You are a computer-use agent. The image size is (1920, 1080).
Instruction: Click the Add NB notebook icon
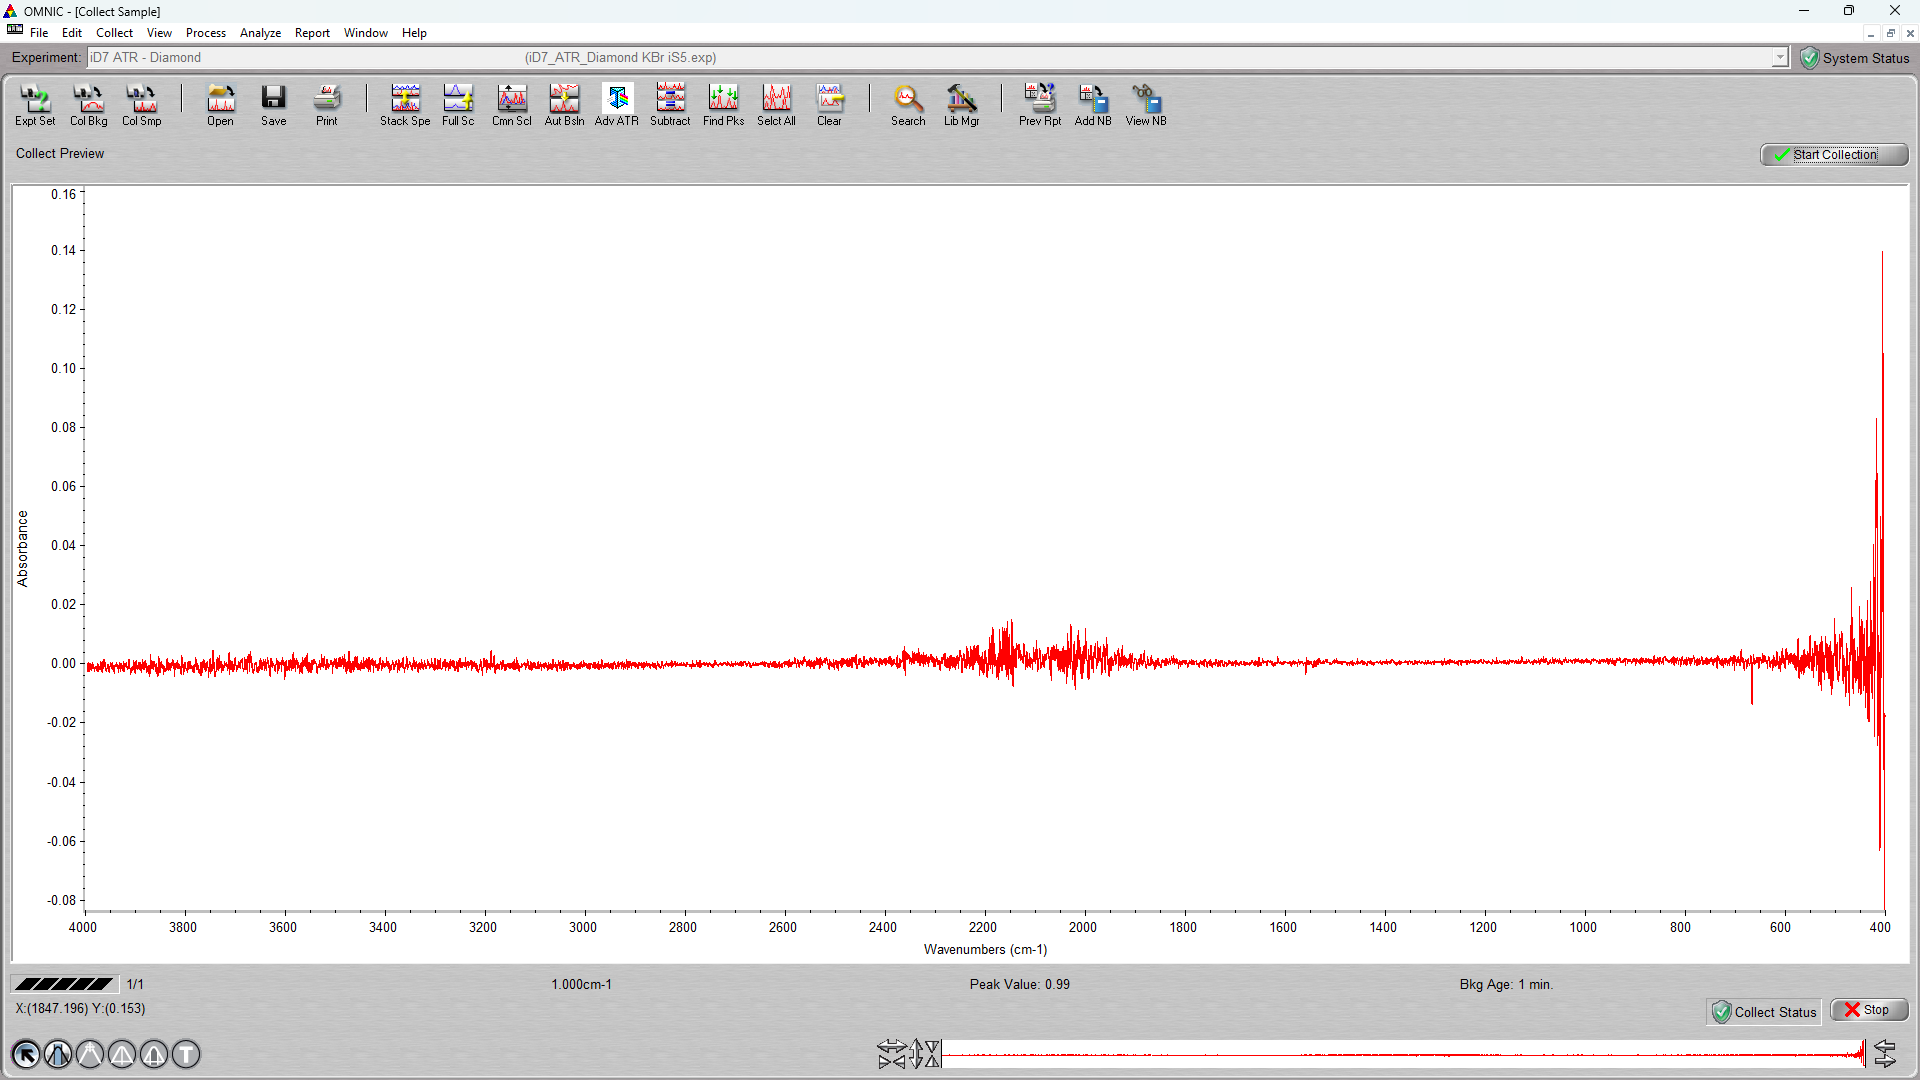(x=1093, y=105)
